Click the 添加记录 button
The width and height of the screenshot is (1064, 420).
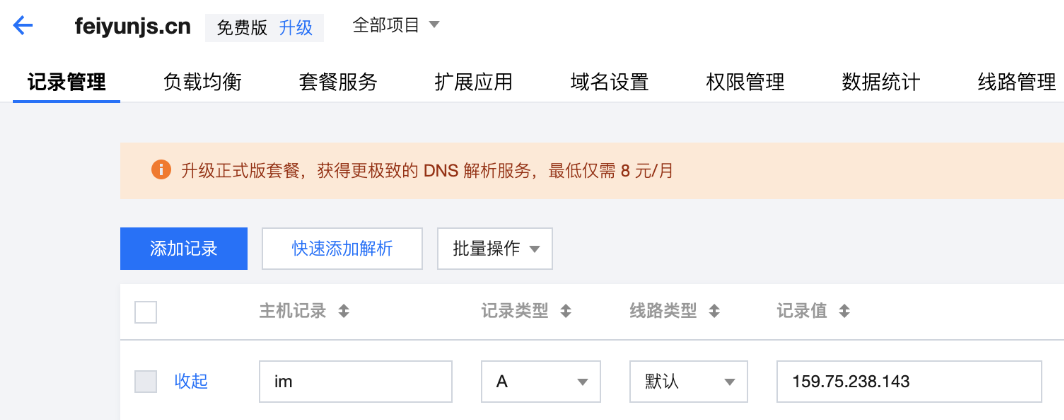tap(184, 248)
